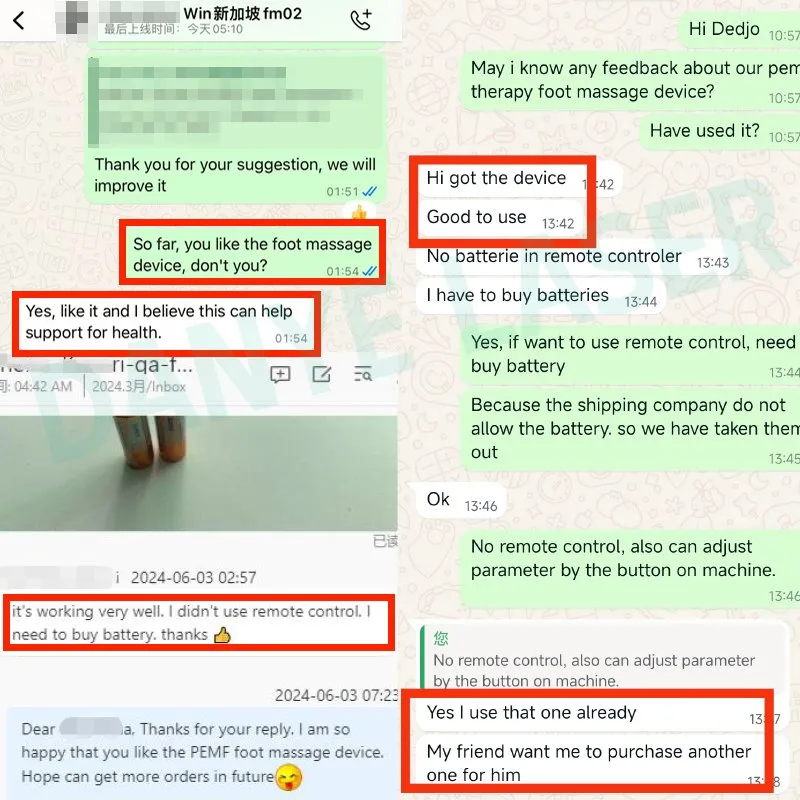The image size is (800, 800).
Task: Open the Win新加坡 fm02 contact title
Action: (x=242, y=13)
